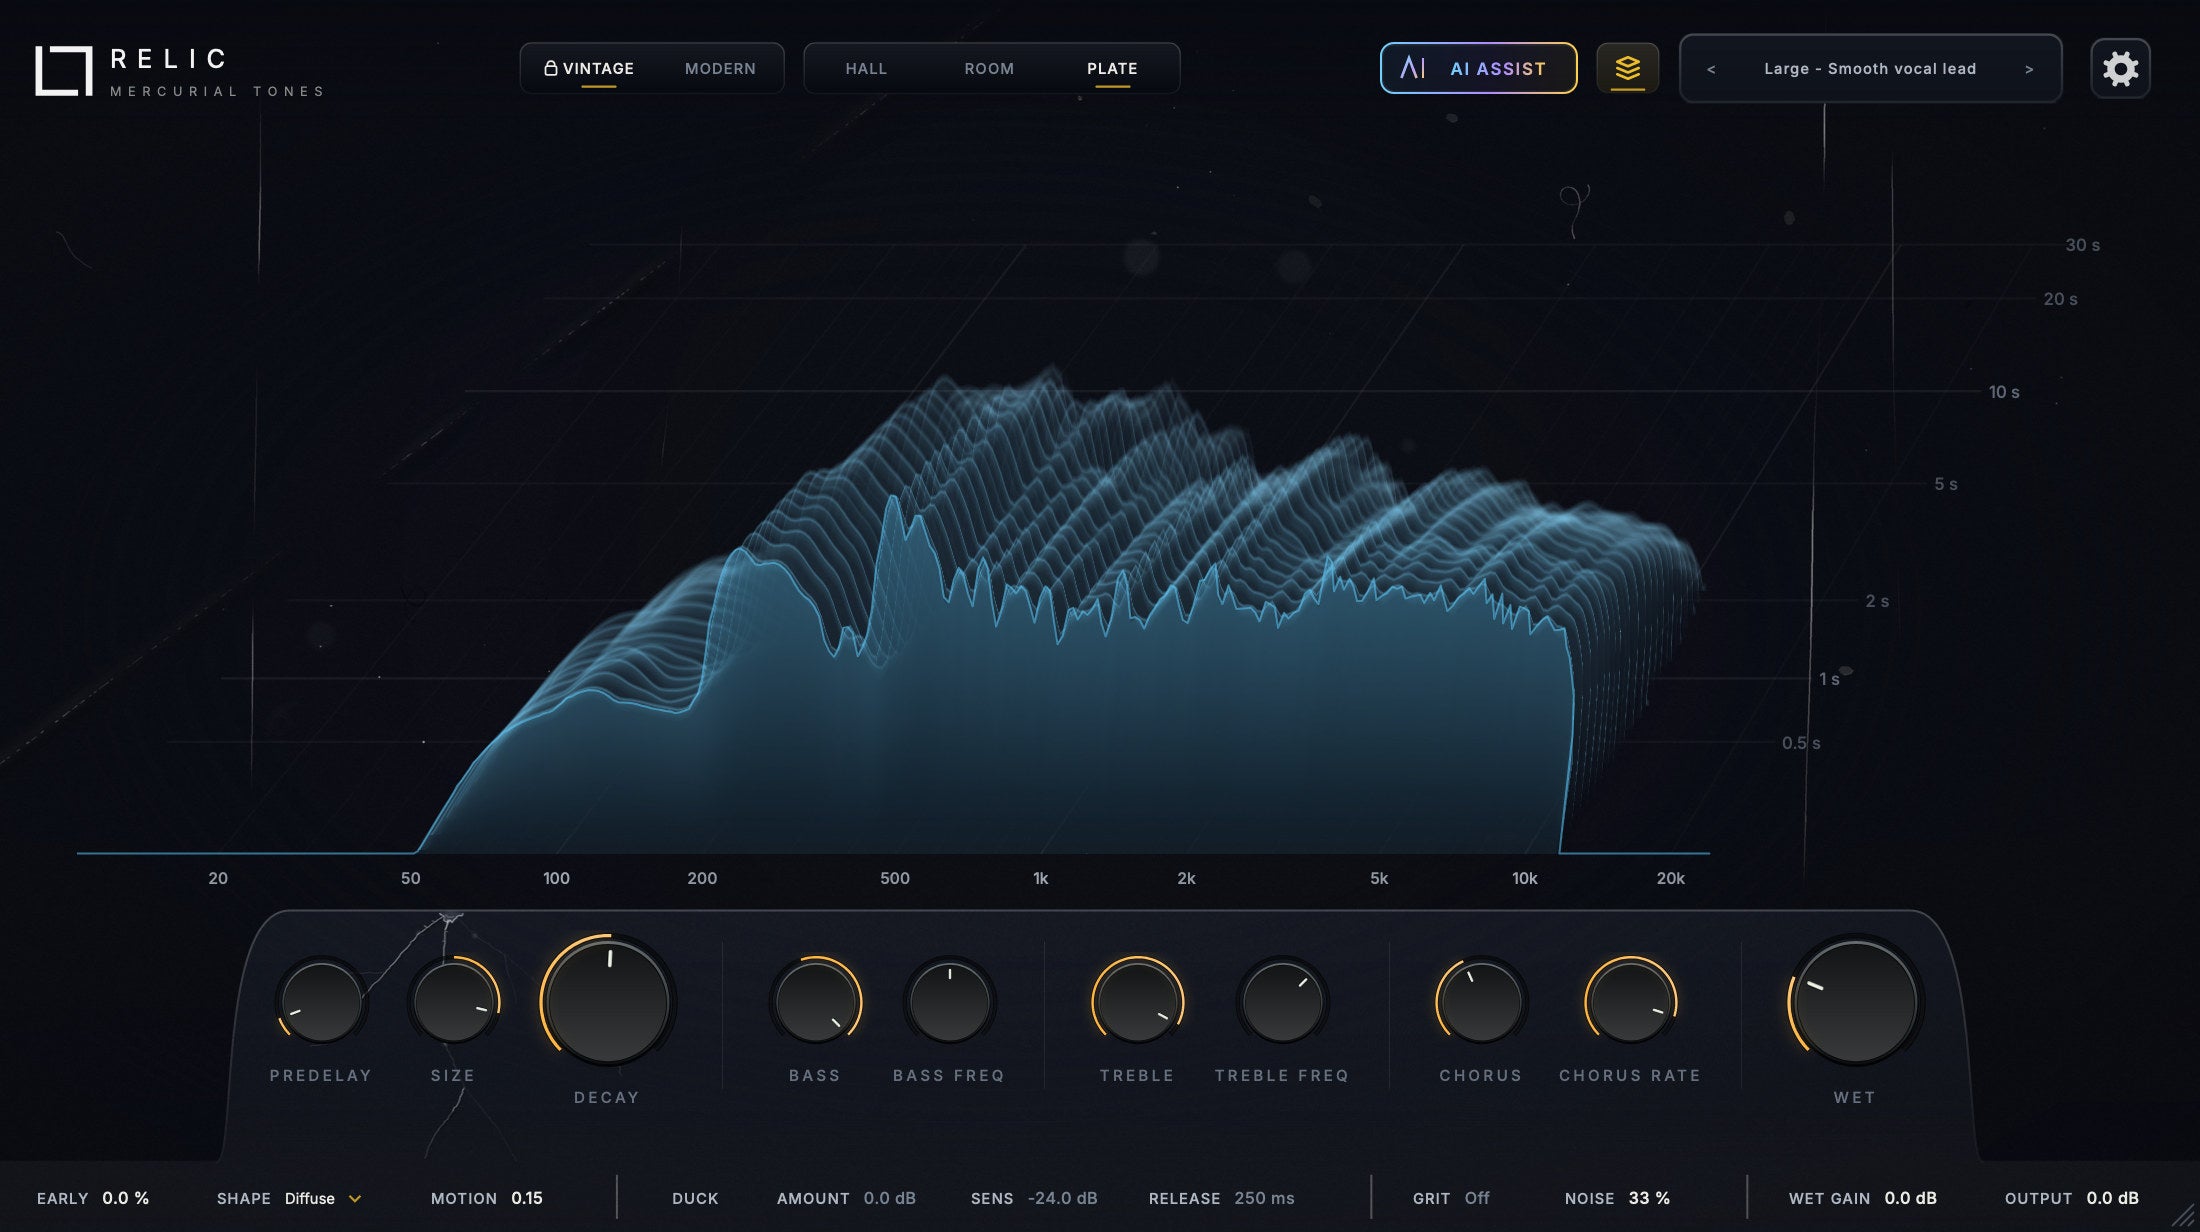Click the Bass Freq knob
Image resolution: width=2200 pixels, height=1232 pixels.
pos(949,1002)
